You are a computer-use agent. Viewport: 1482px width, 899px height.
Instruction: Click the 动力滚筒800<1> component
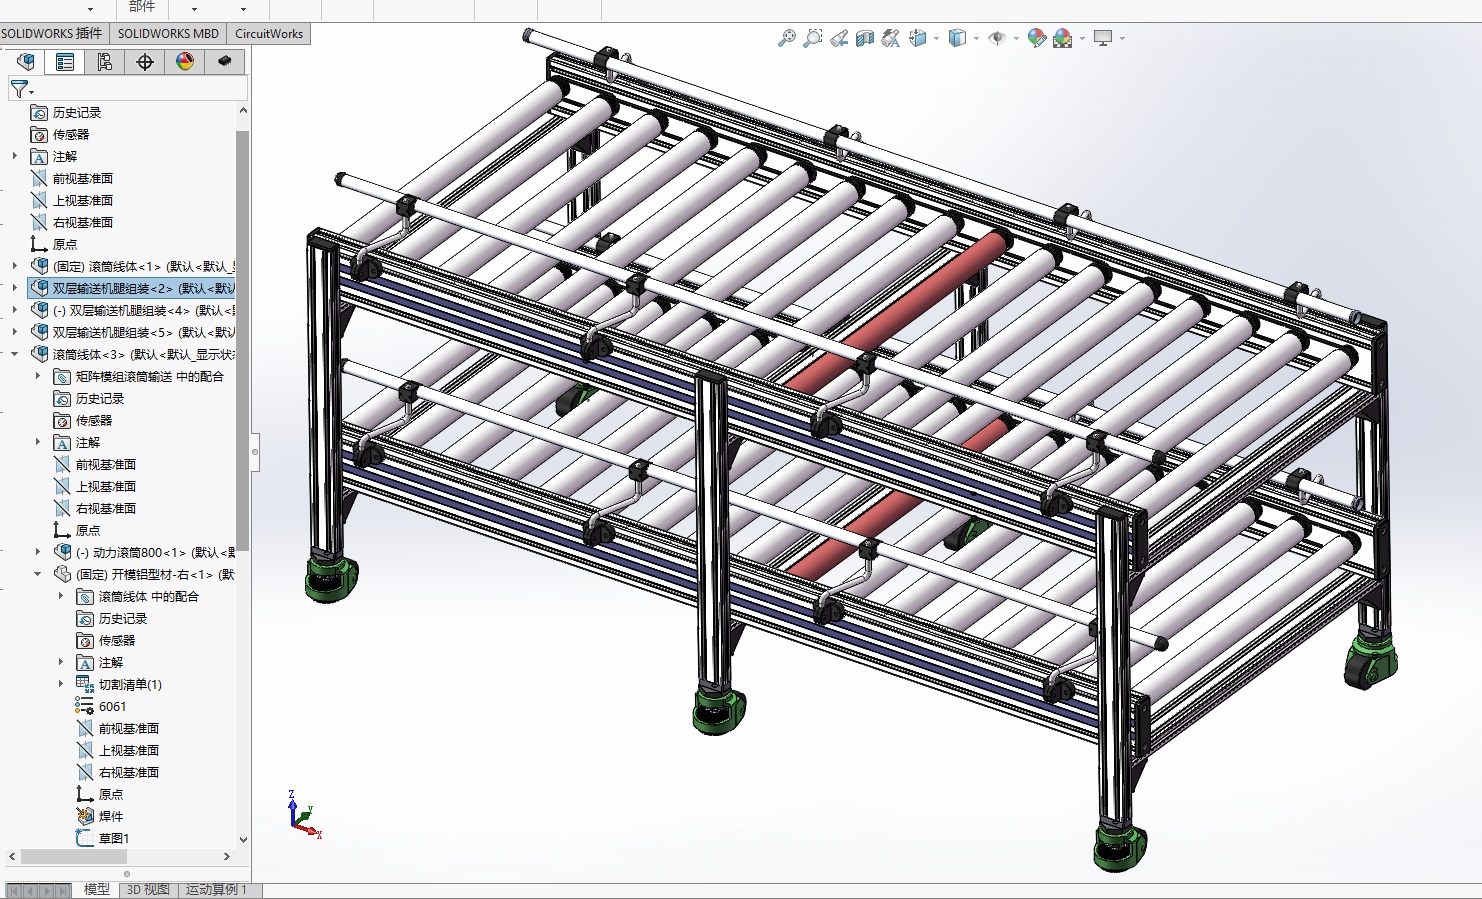[x=144, y=552]
